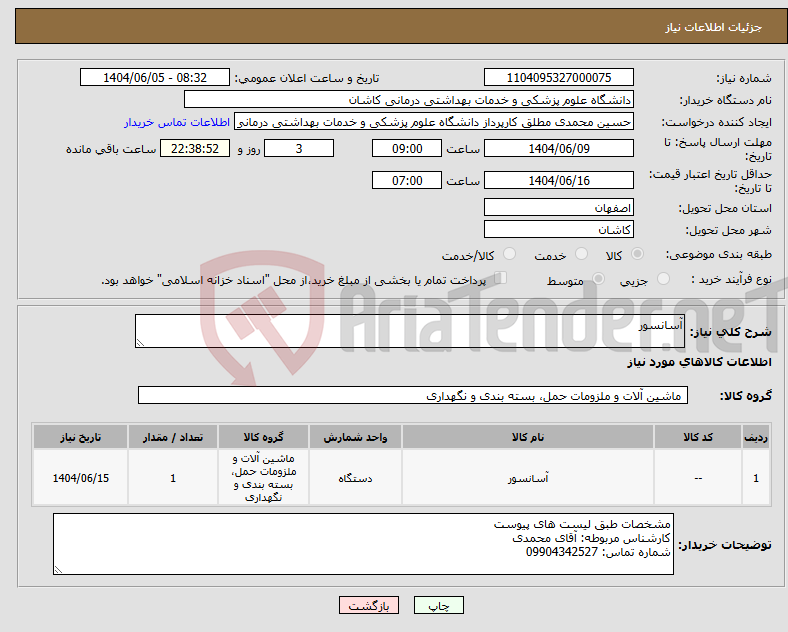Select the کالا radio button

point(637,254)
